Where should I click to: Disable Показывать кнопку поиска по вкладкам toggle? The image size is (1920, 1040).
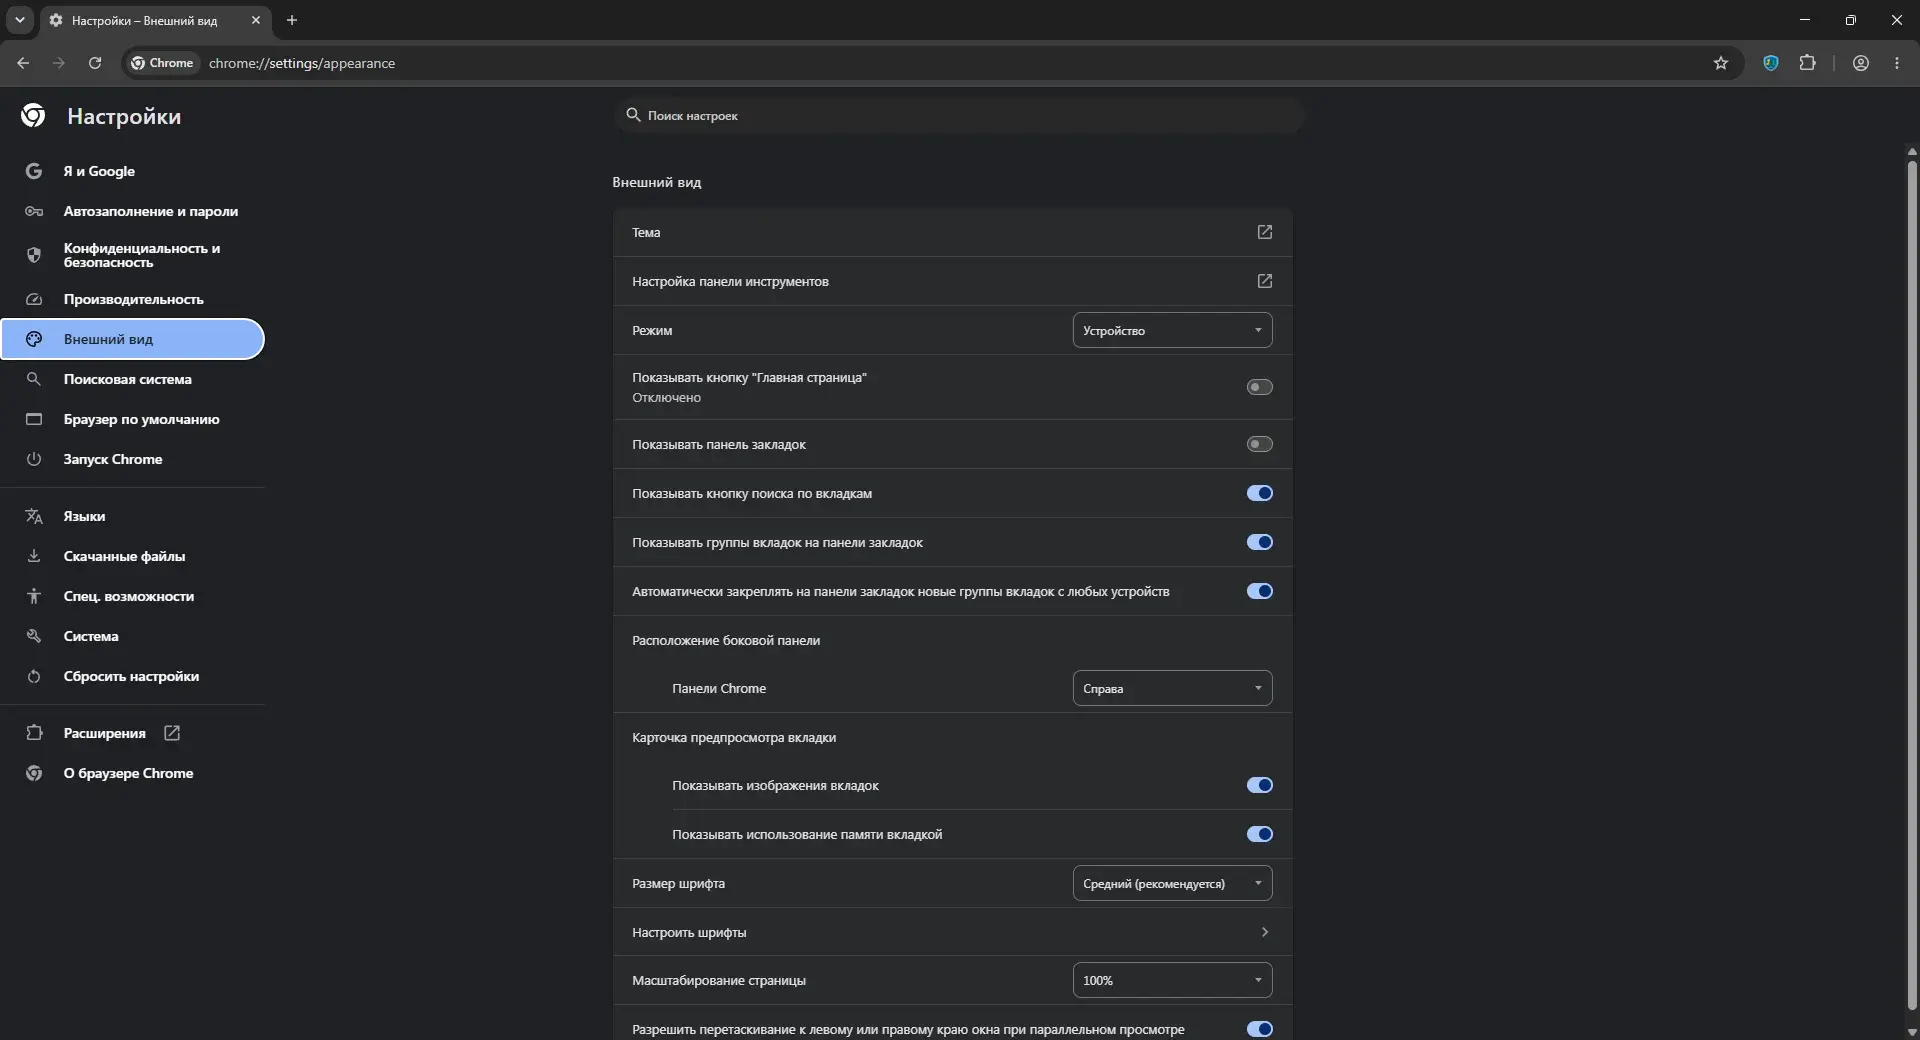point(1260,493)
